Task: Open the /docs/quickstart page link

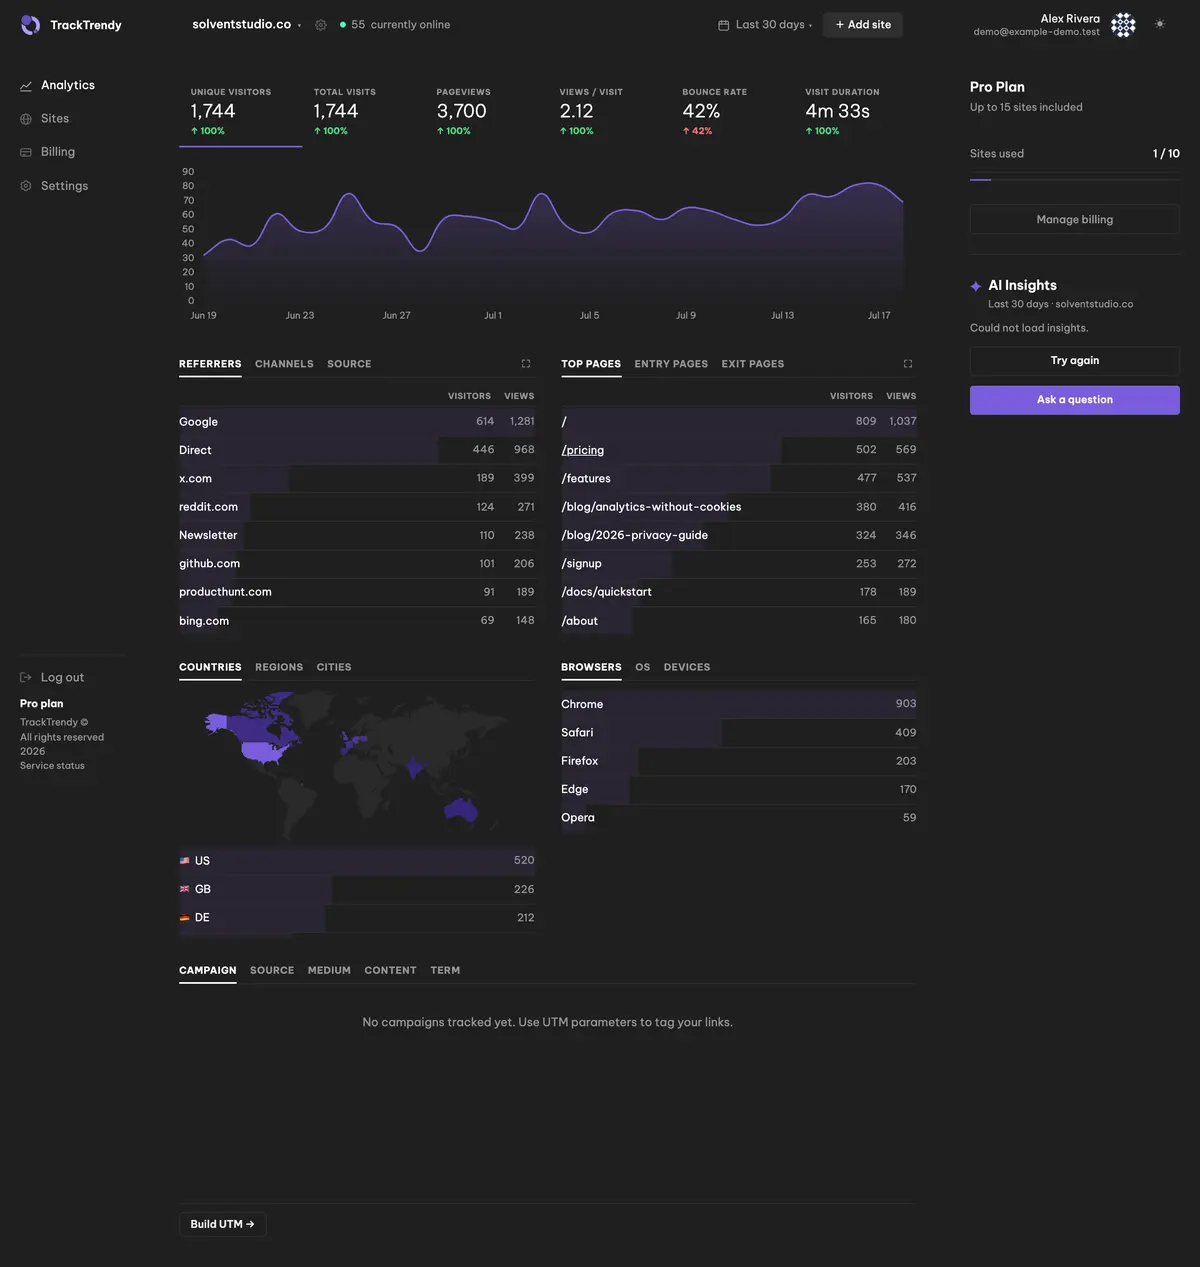Action: pos(606,592)
